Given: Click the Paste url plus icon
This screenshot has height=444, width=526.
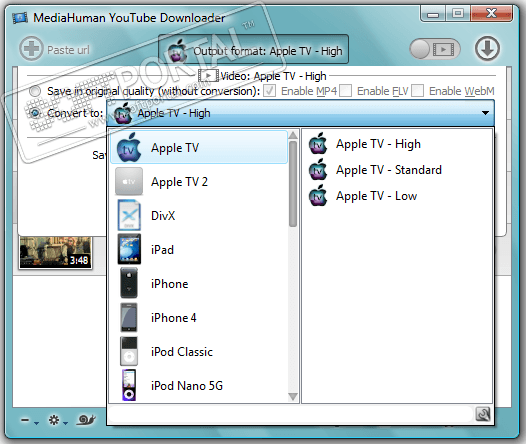Looking at the screenshot, I should point(31,49).
